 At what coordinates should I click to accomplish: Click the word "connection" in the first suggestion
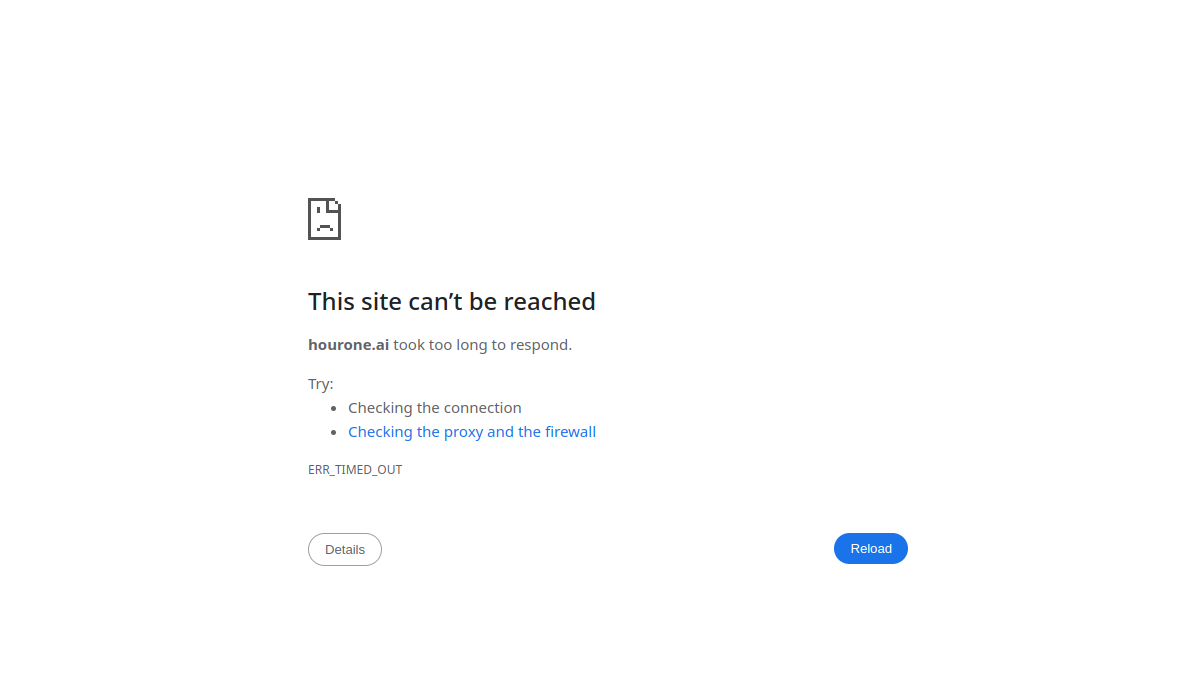(x=483, y=408)
